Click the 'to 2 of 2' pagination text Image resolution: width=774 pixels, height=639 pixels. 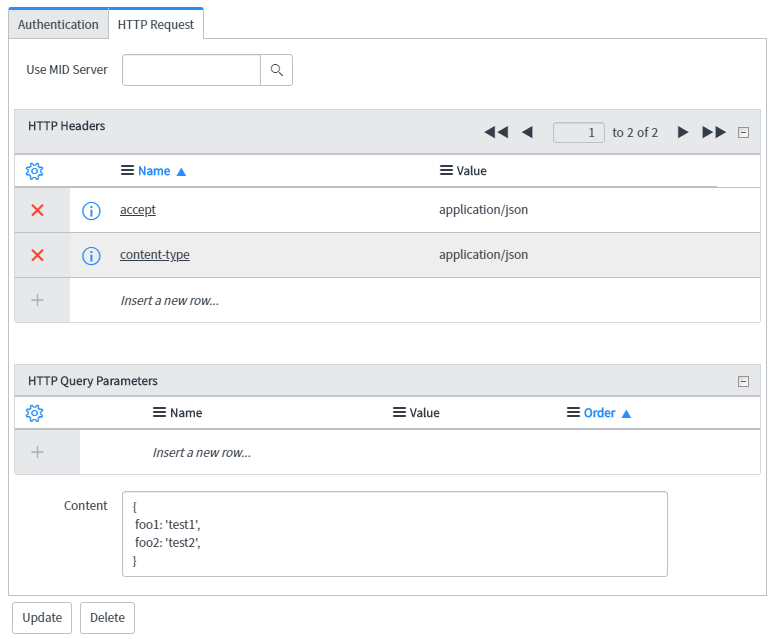(x=635, y=133)
